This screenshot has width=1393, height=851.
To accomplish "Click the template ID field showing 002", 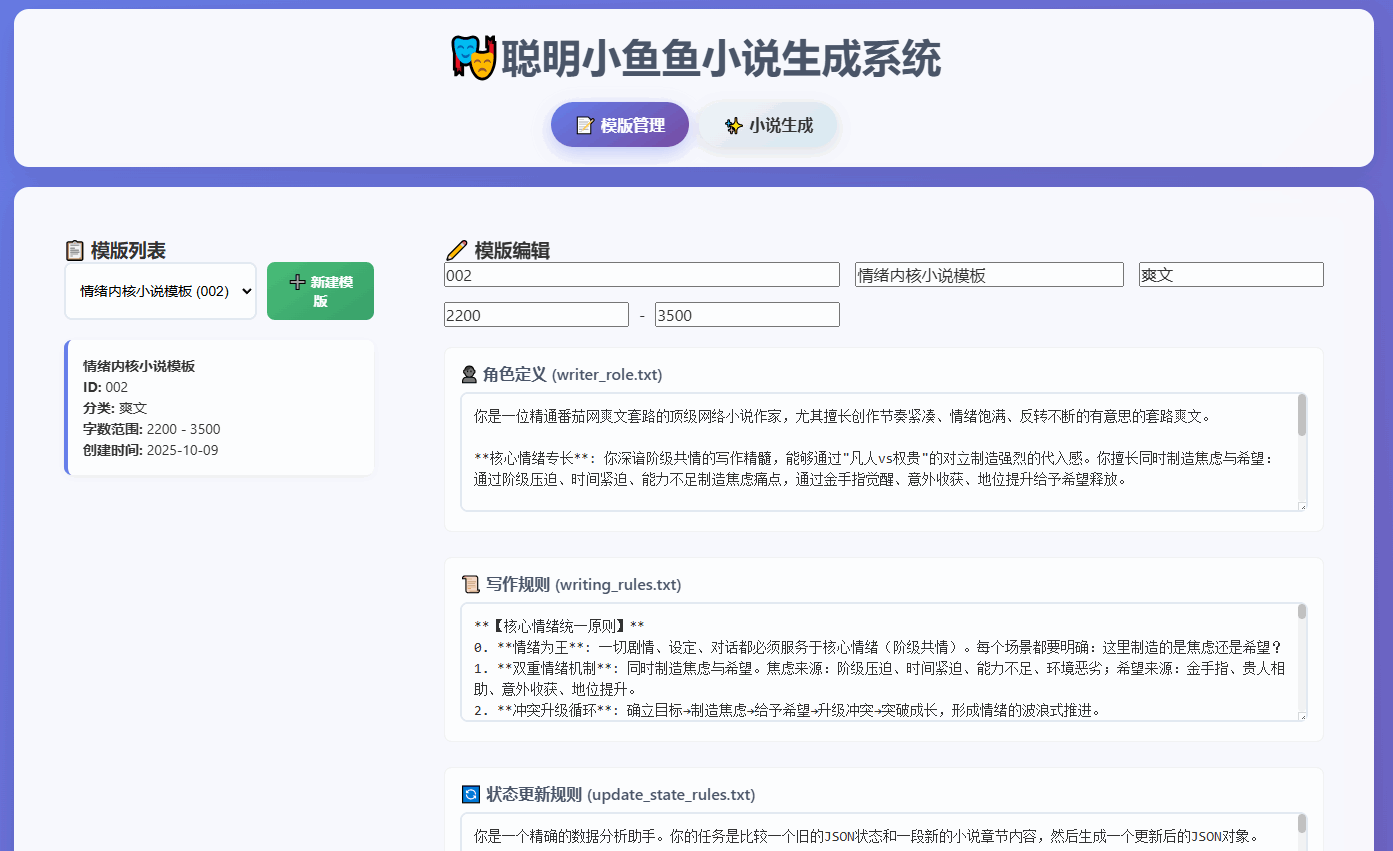I will point(641,275).
